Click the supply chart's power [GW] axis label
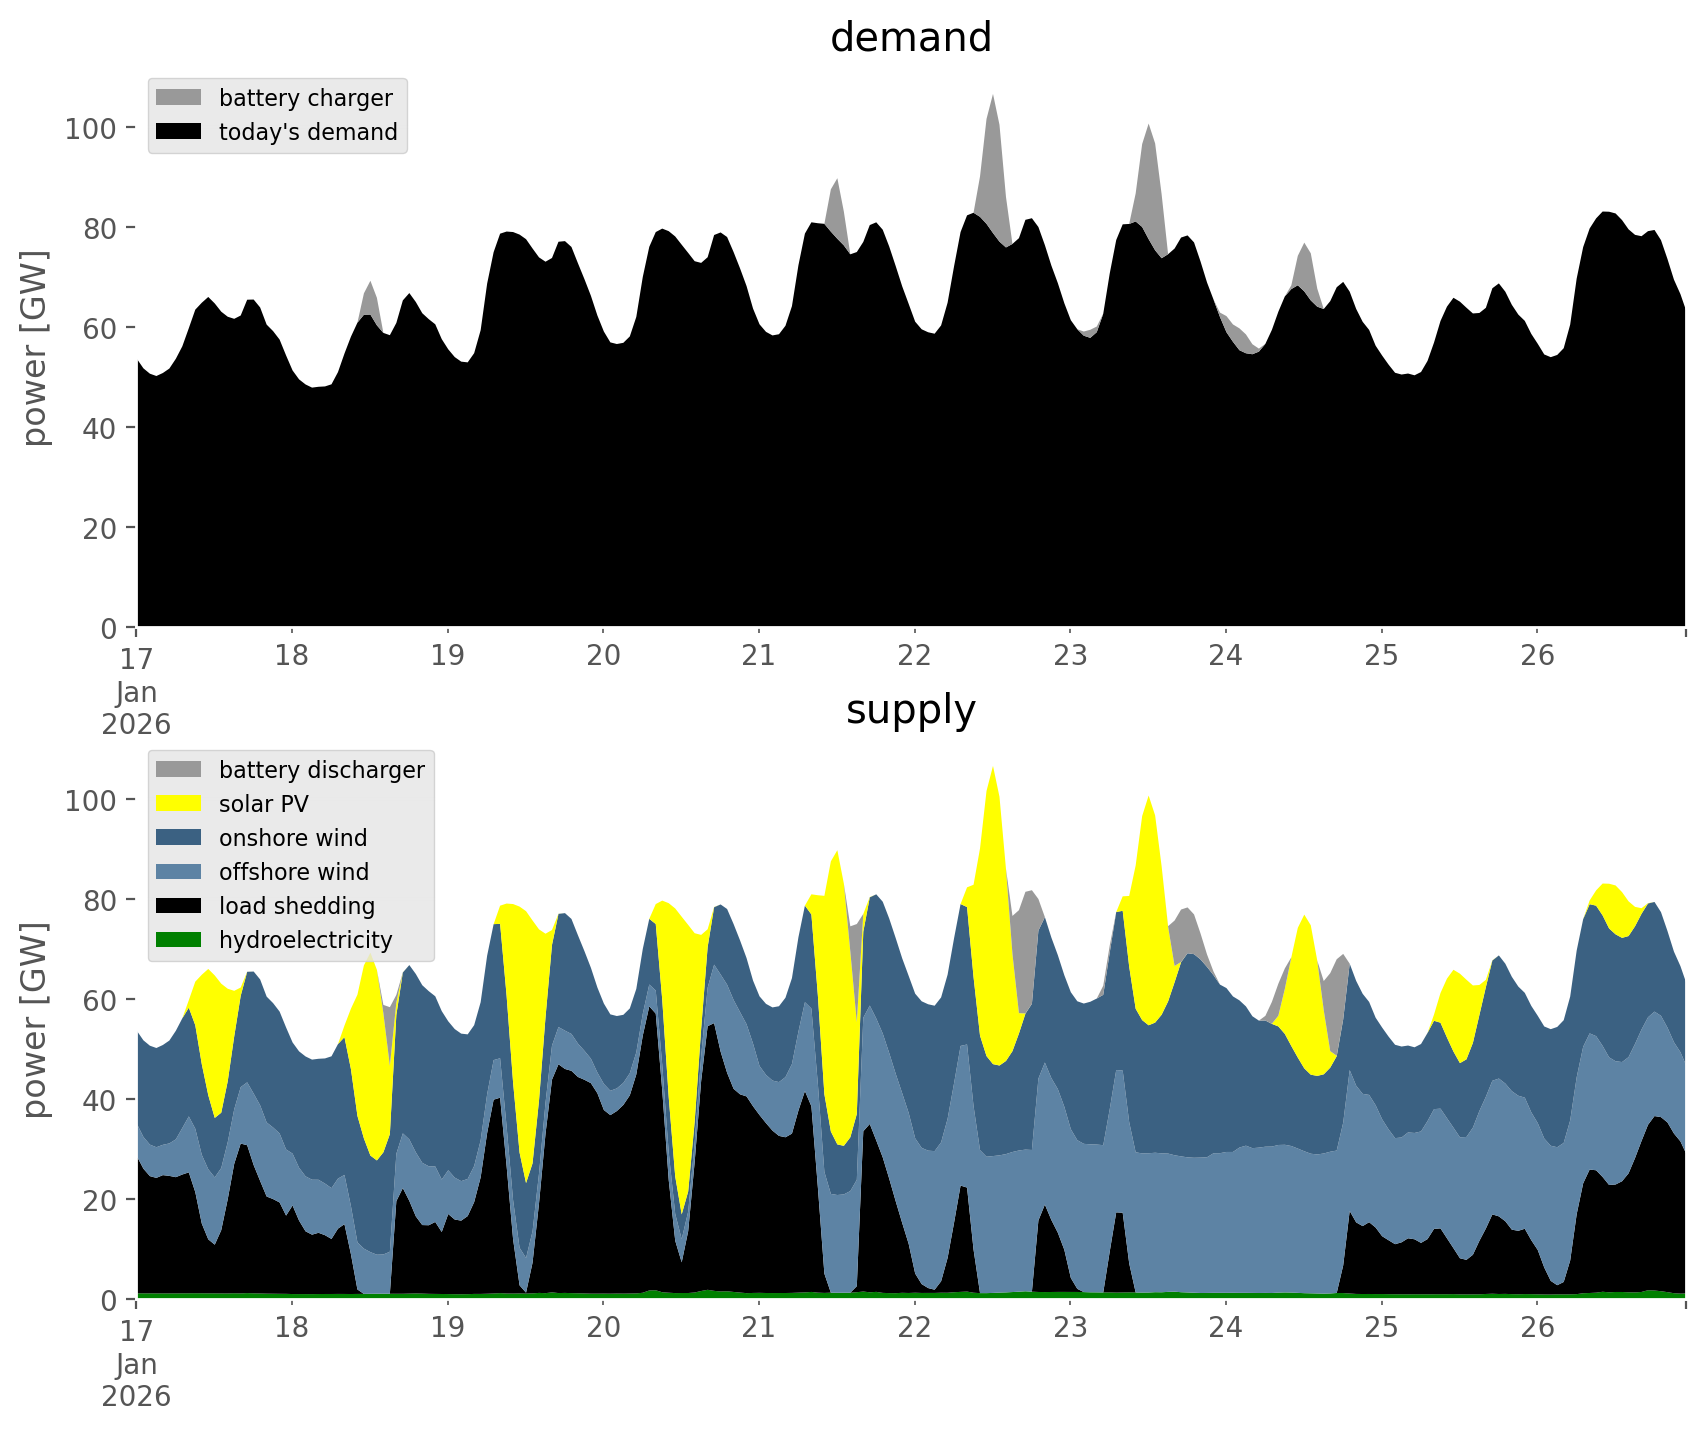The width and height of the screenshot is (1706, 1431). pos(34,1020)
